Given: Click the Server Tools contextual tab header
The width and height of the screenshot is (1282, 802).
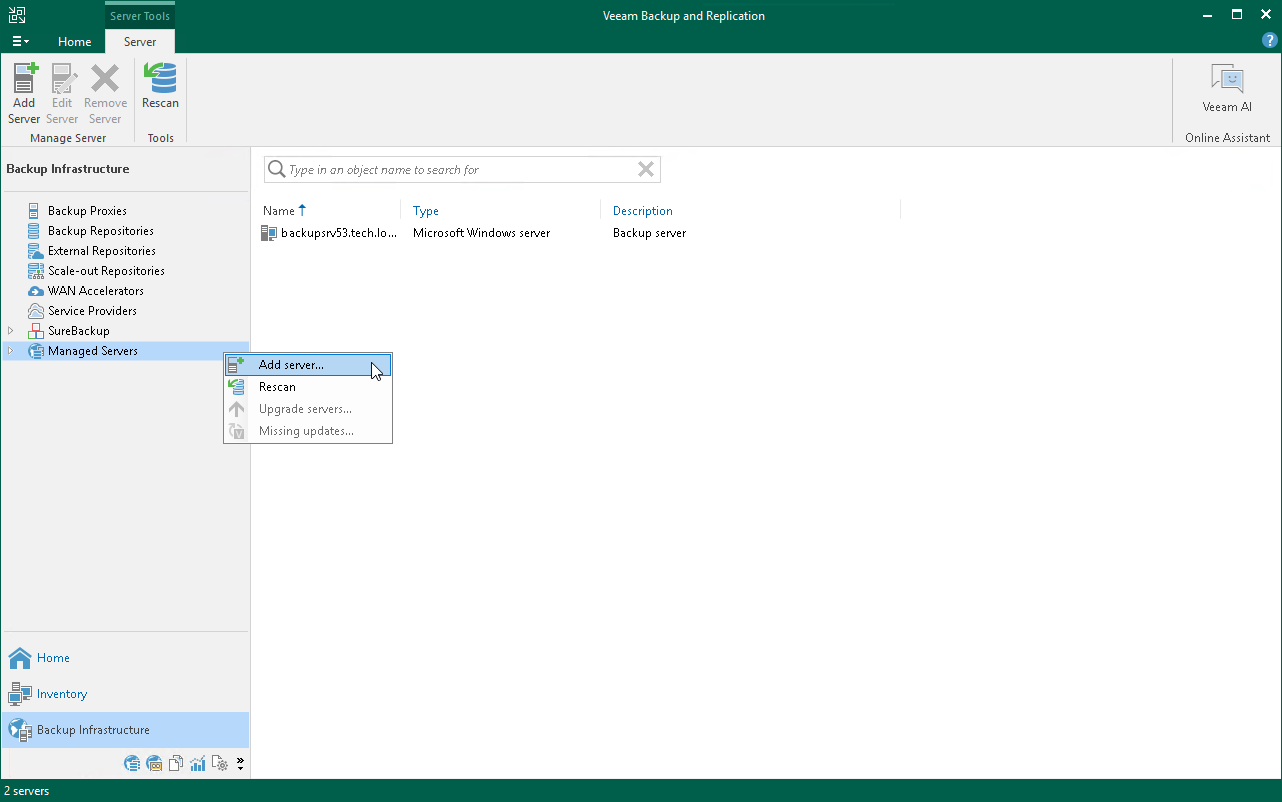Looking at the screenshot, I should [140, 16].
